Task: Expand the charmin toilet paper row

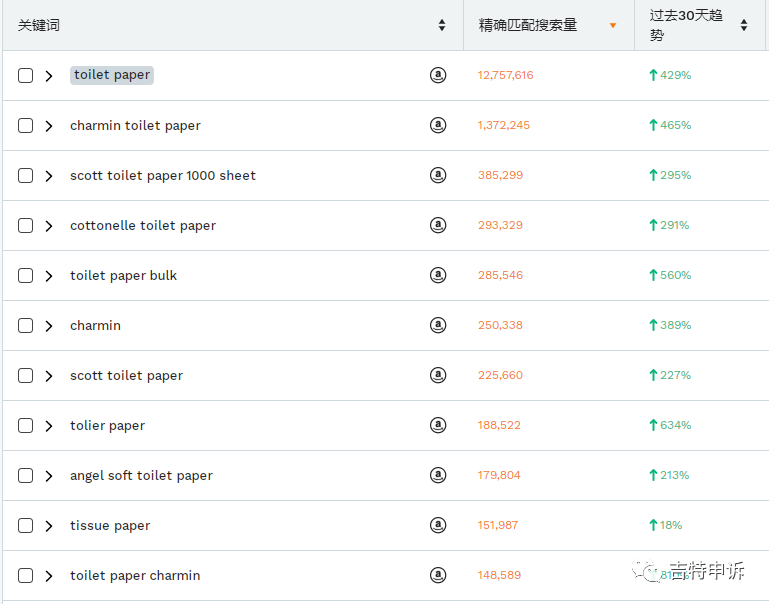Action: [x=49, y=126]
